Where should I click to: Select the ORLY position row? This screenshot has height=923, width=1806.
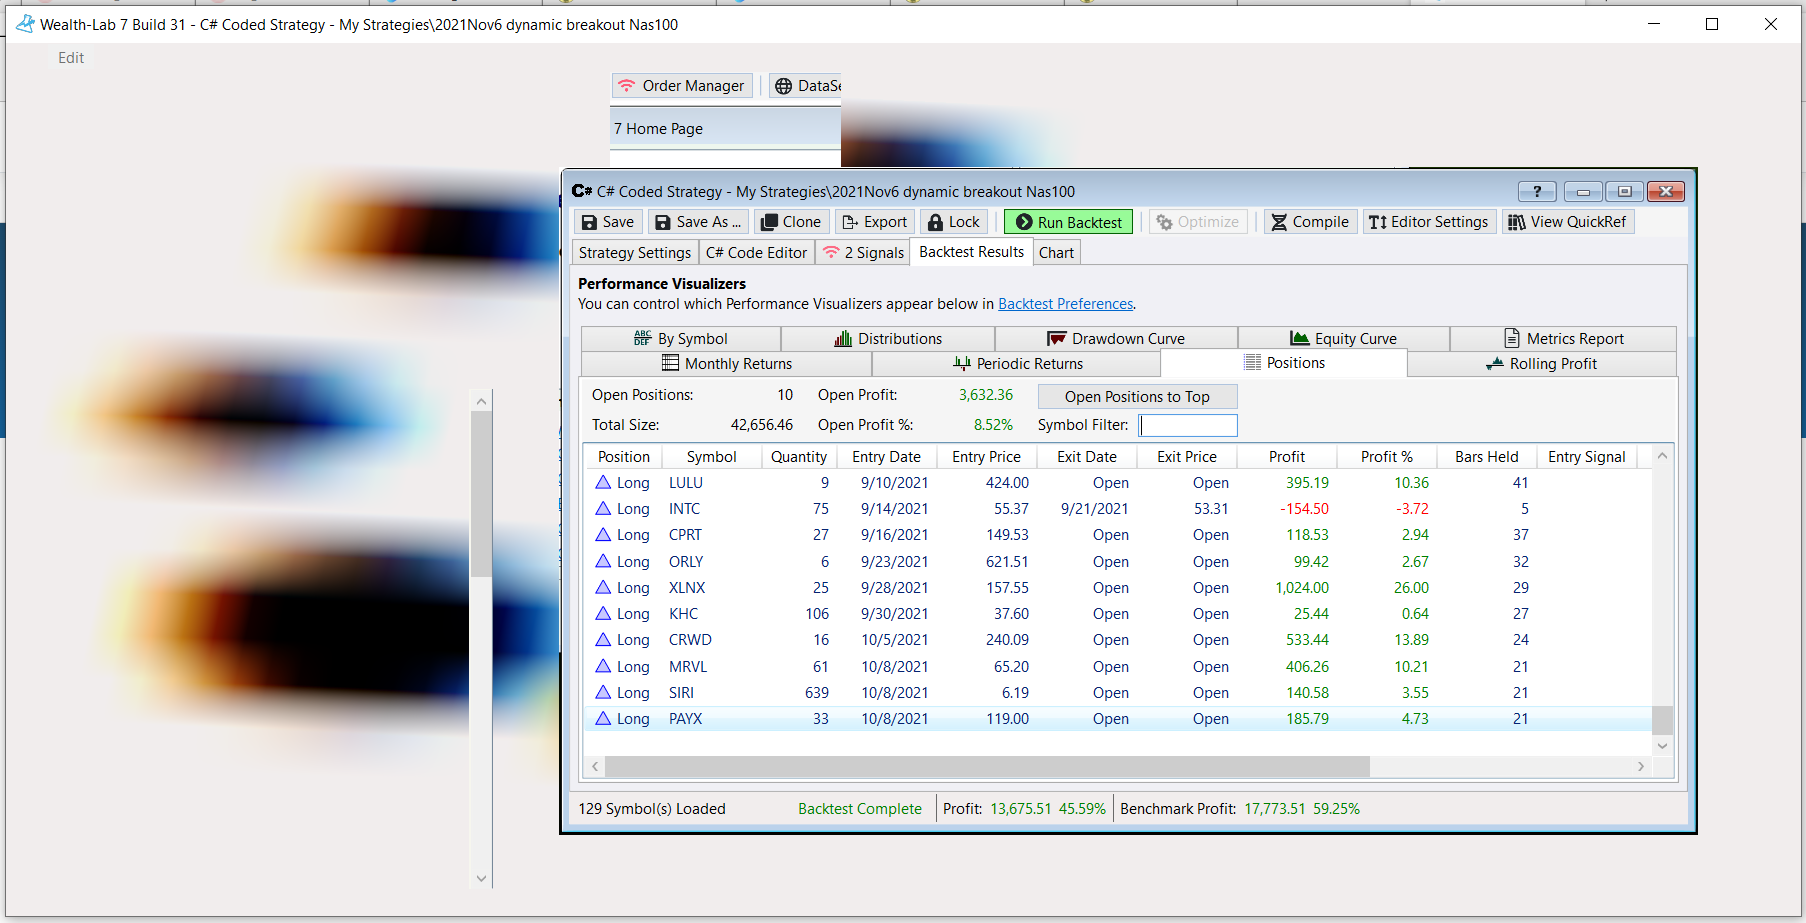1118,562
